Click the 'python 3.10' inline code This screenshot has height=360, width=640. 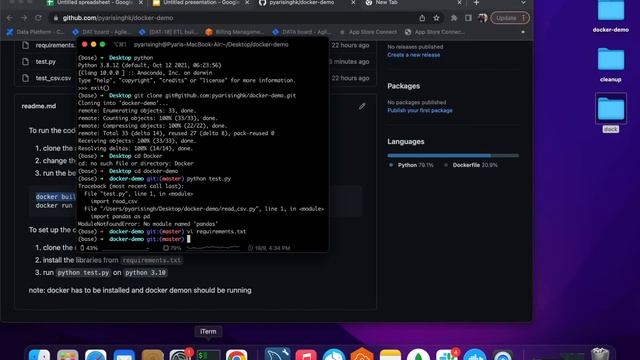pos(145,273)
